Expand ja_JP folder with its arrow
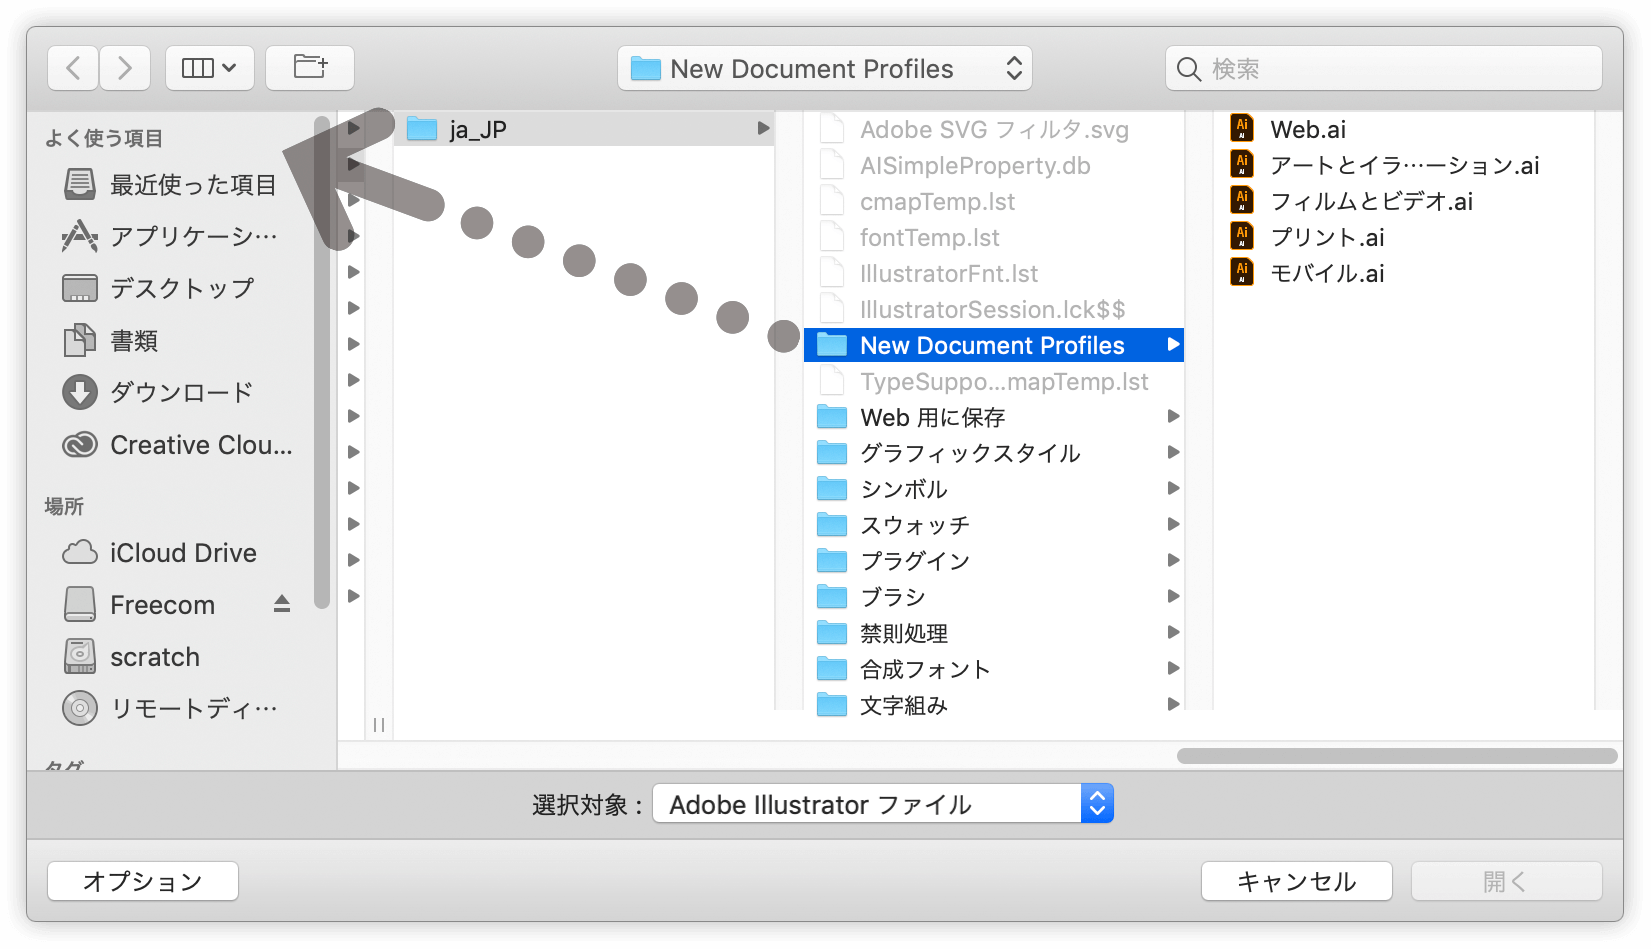This screenshot has width=1651, height=949. (763, 128)
